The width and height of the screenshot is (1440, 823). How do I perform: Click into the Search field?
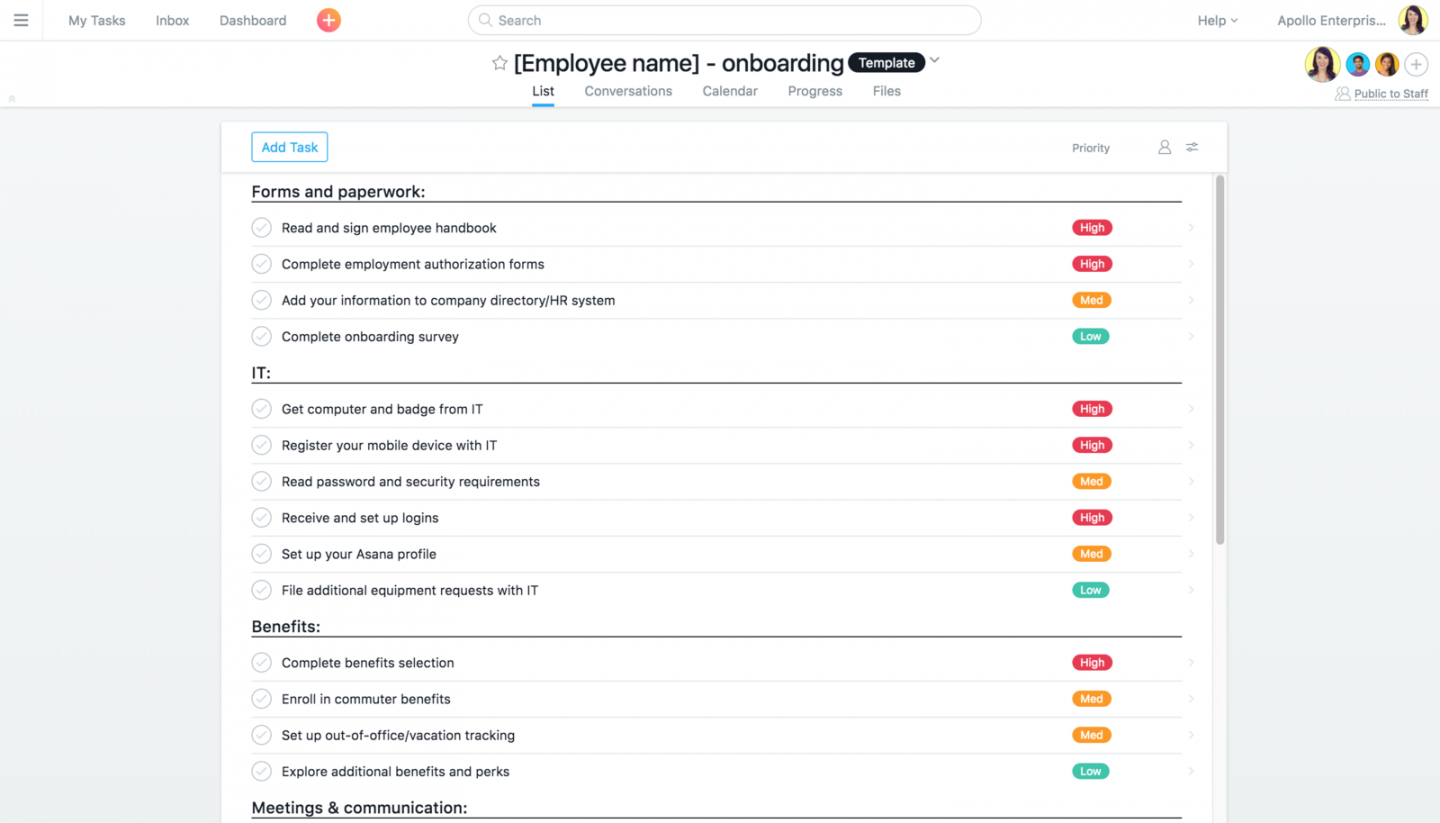(x=724, y=20)
